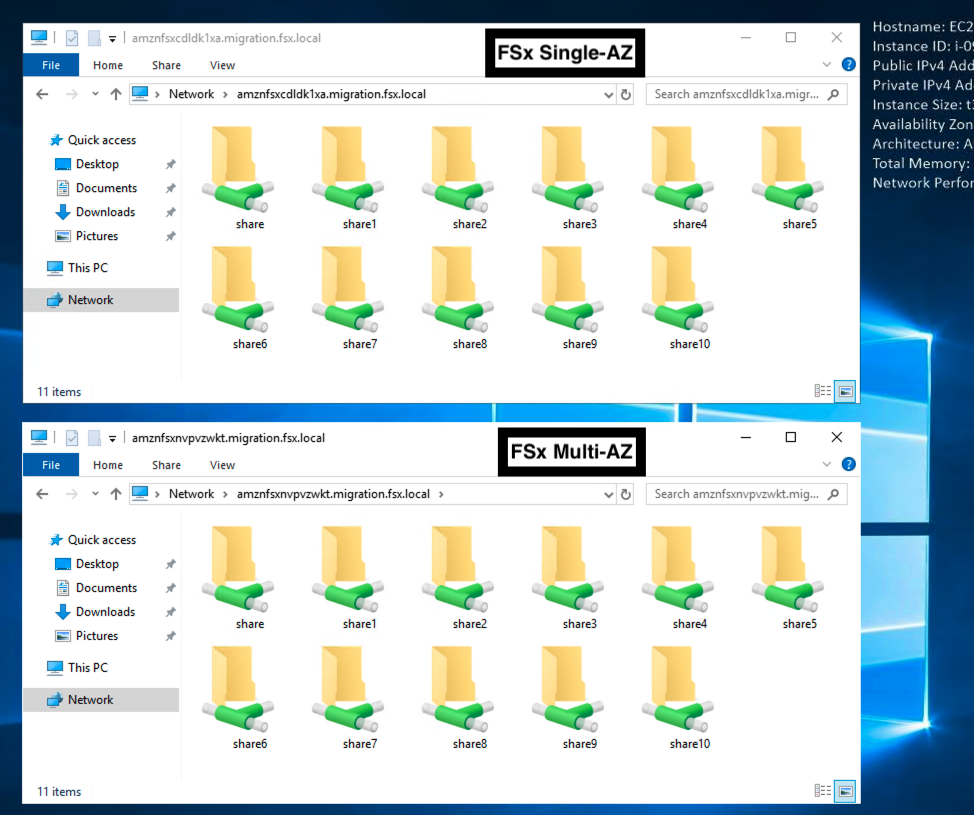
Task: Click the Back navigation button
Action: point(40,93)
